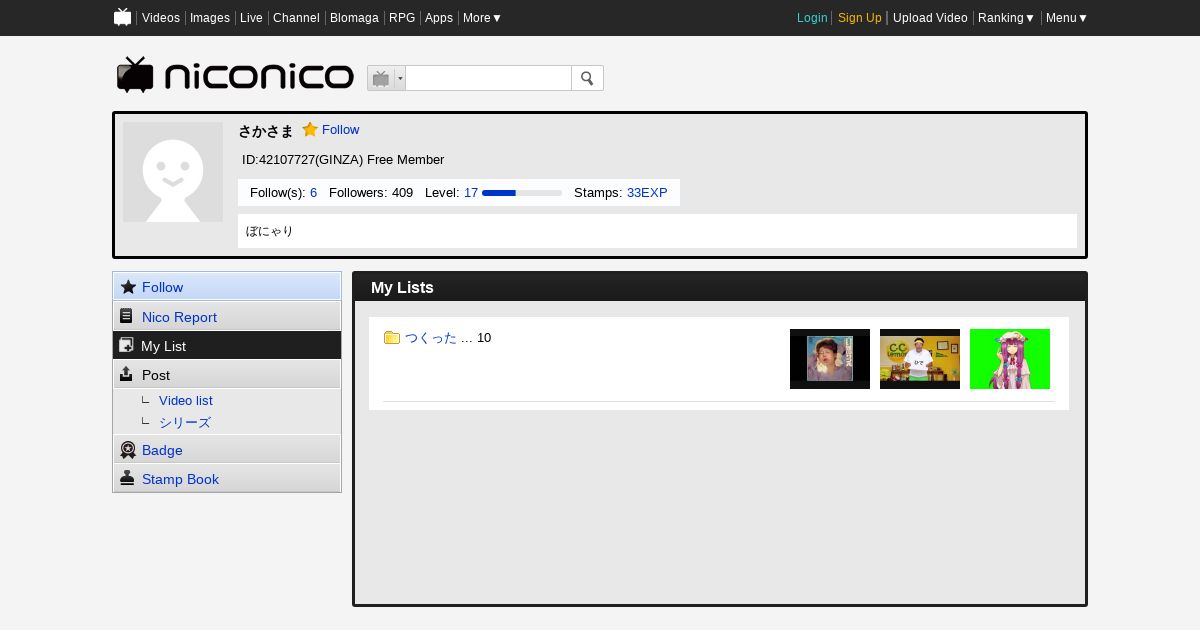
Task: Click Followers: 409 text
Action: (x=371, y=192)
